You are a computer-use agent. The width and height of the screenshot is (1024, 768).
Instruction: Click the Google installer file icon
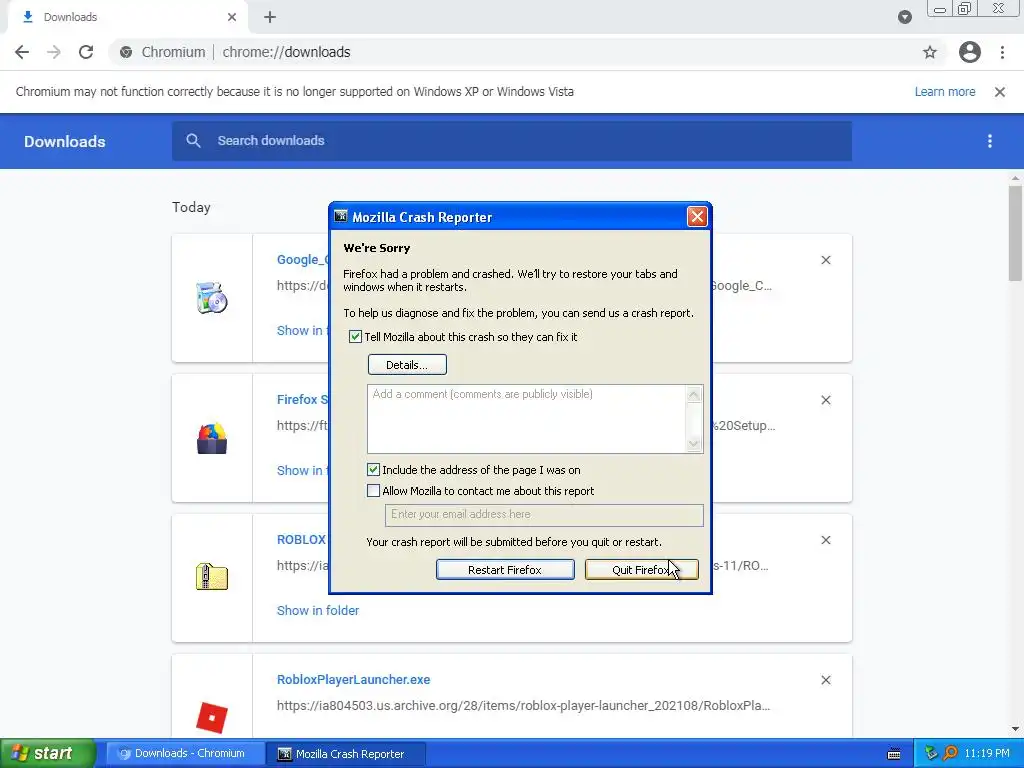[212, 298]
